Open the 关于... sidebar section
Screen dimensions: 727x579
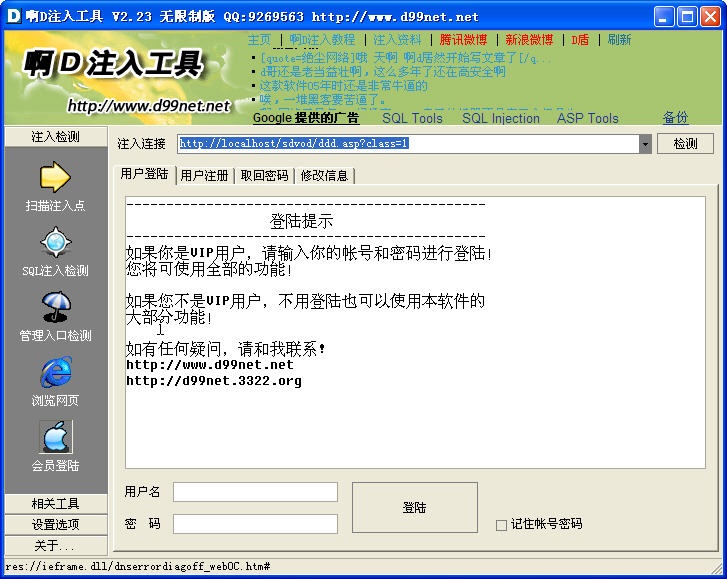56,545
